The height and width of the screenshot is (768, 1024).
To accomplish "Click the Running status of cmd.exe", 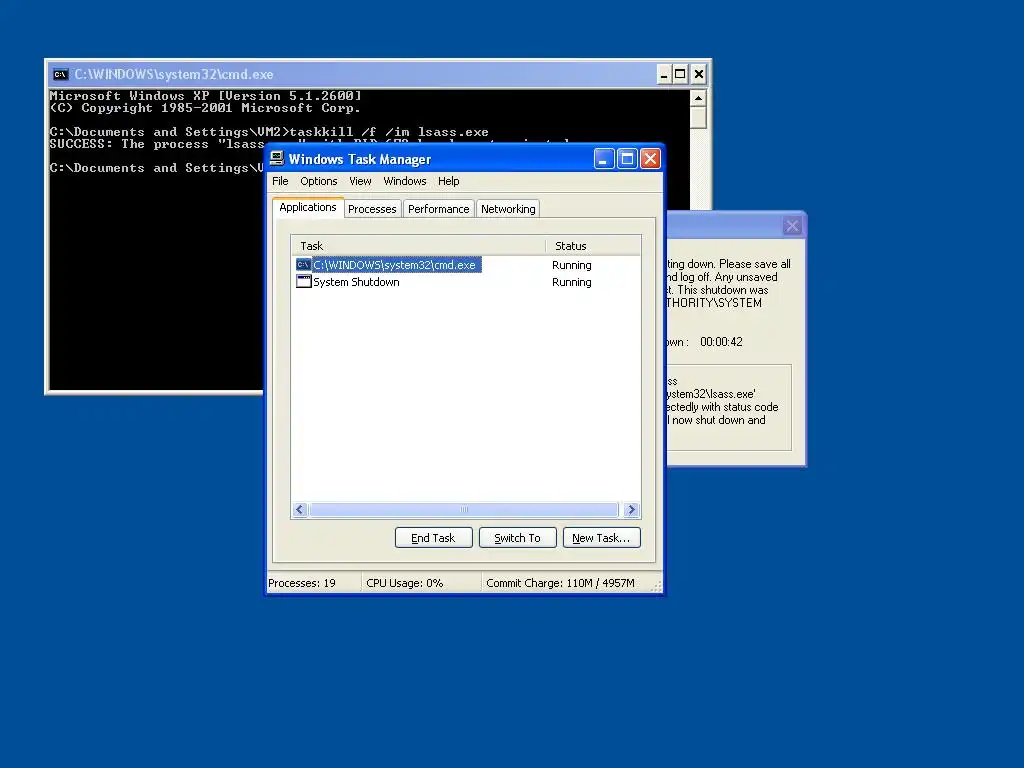I will click(x=571, y=265).
